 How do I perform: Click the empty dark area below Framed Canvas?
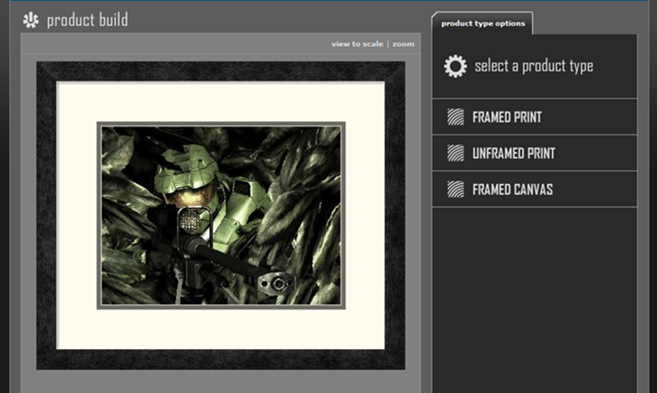tap(534, 300)
